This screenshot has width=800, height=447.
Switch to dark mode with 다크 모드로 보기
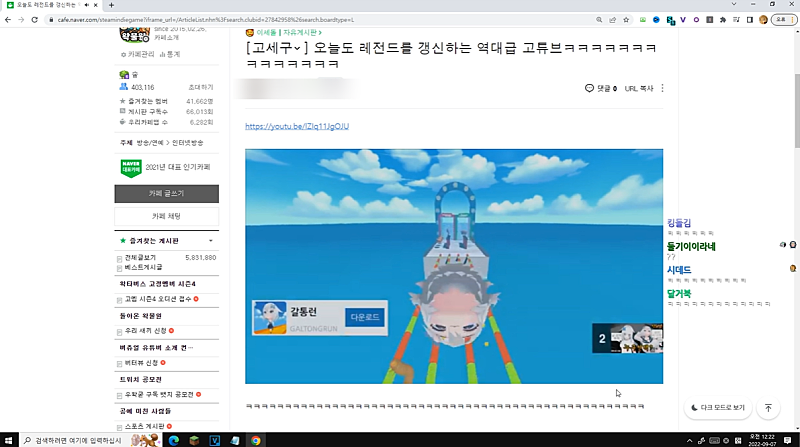[x=718, y=408]
